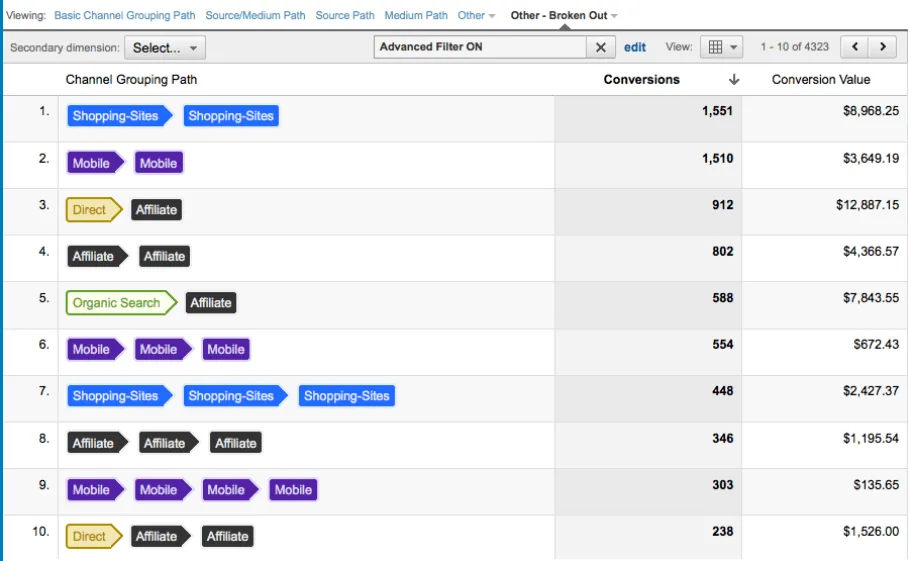Image resolution: width=910 pixels, height=561 pixels.
Task: Select conversion value $7,843.55
Action: 871,298
